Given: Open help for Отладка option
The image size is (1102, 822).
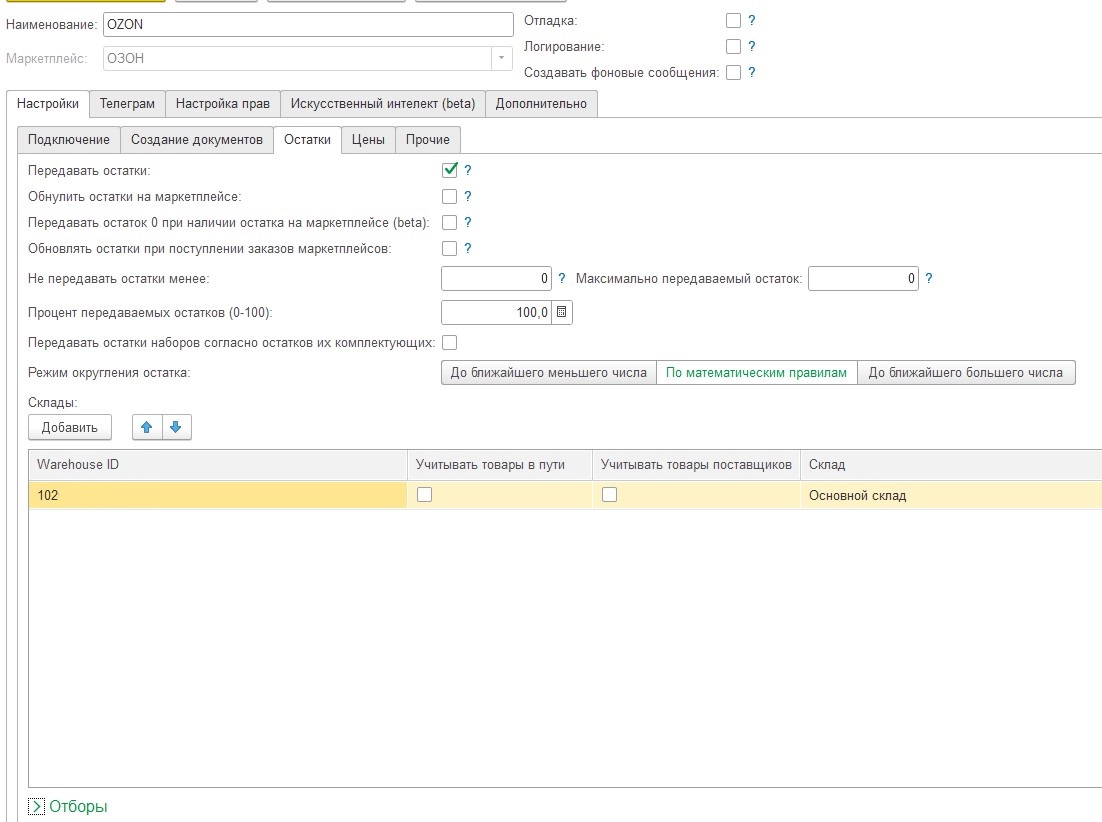Looking at the screenshot, I should point(751,20).
